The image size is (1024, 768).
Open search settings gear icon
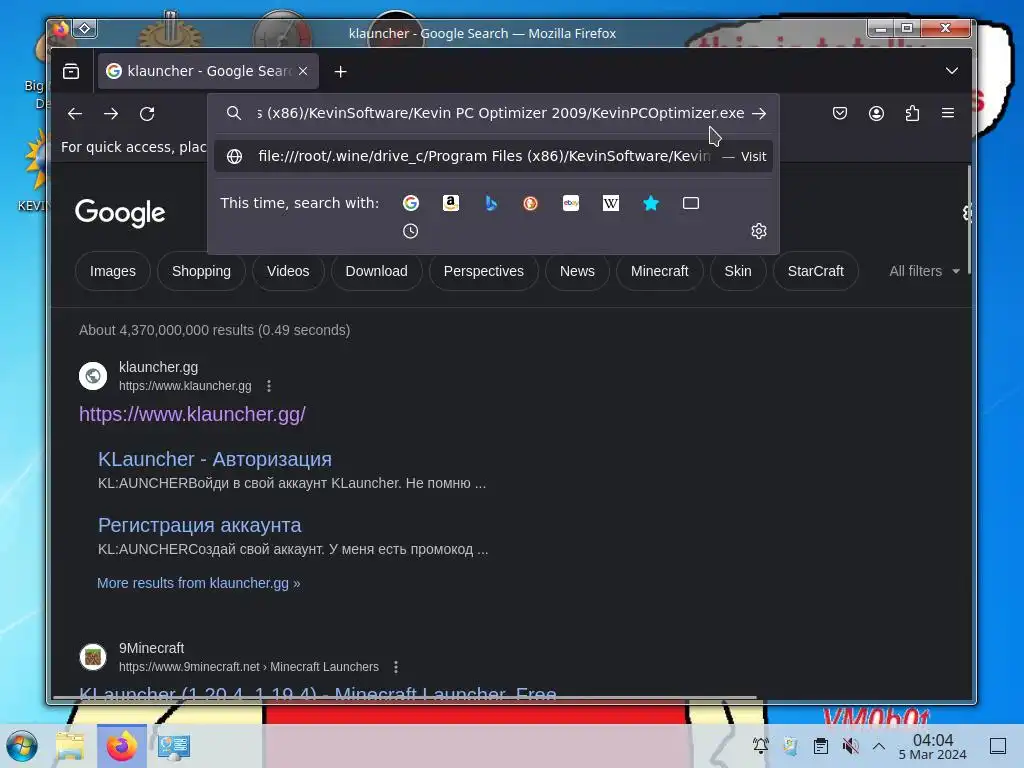coord(758,231)
